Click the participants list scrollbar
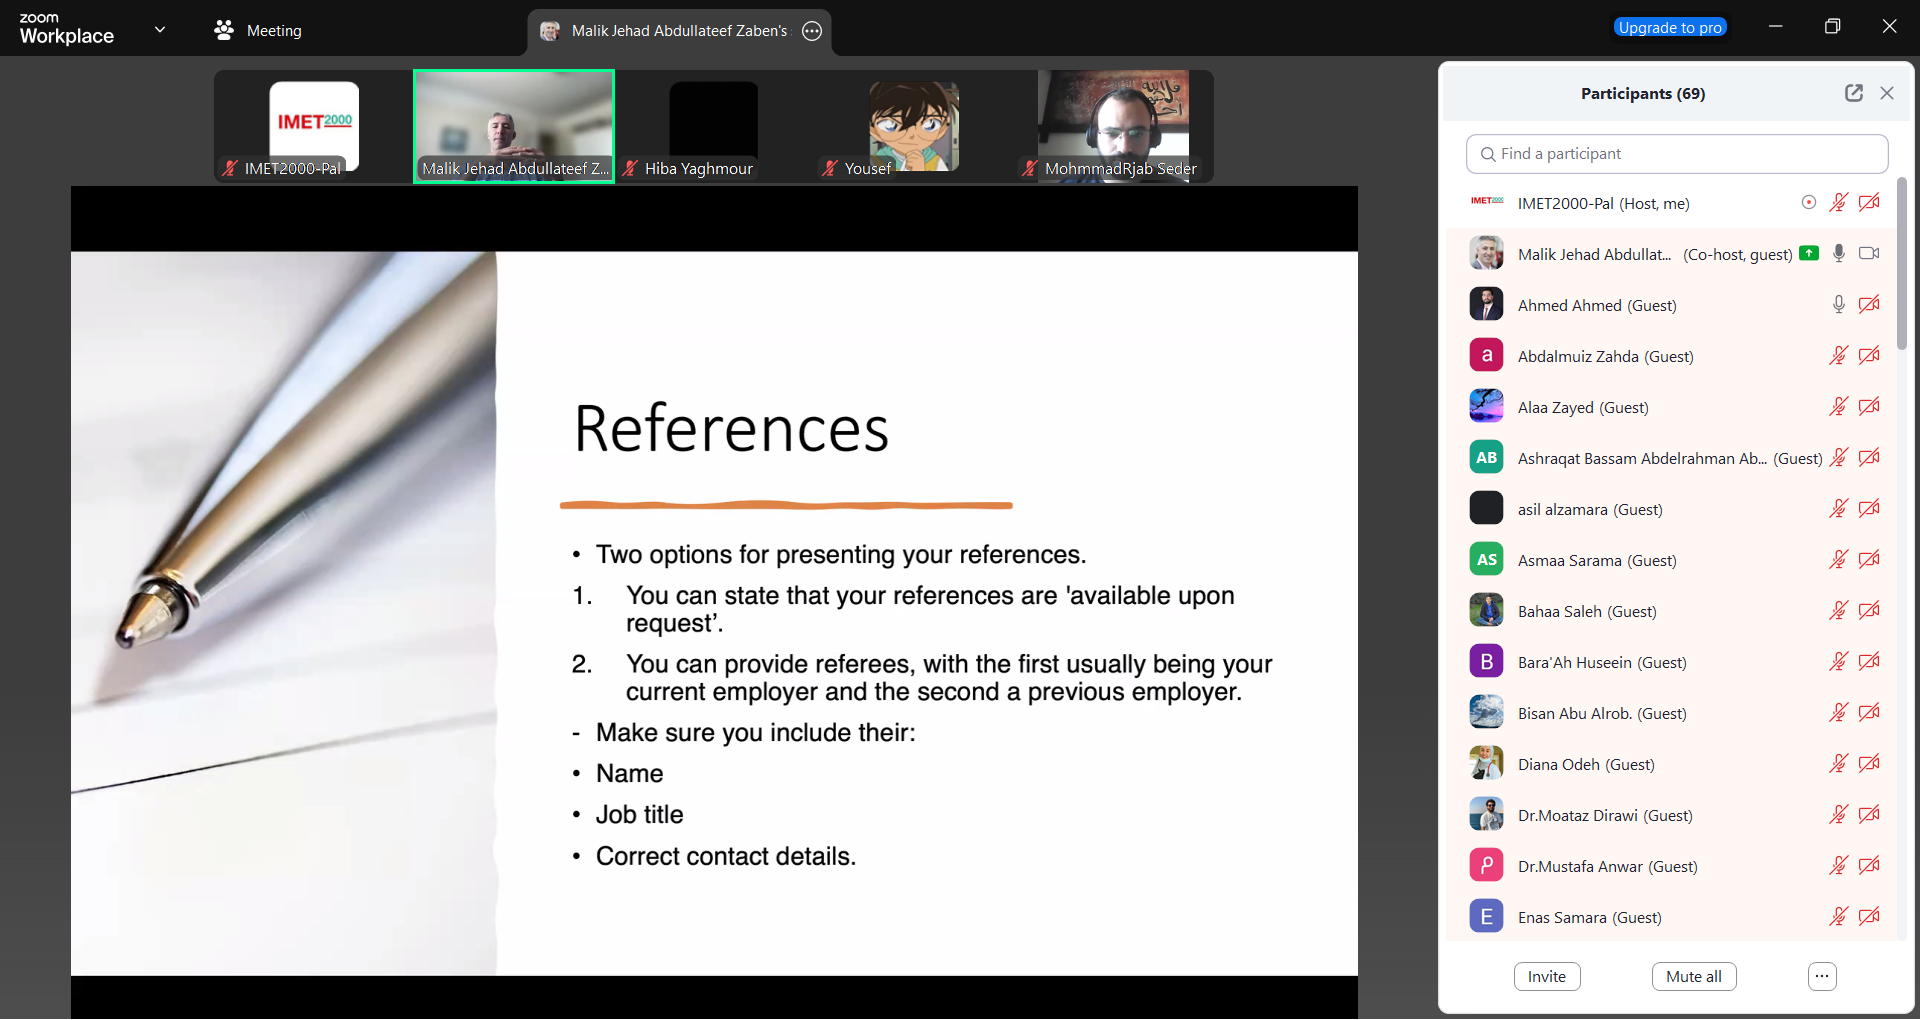The image size is (1920, 1020). pos(1901,265)
